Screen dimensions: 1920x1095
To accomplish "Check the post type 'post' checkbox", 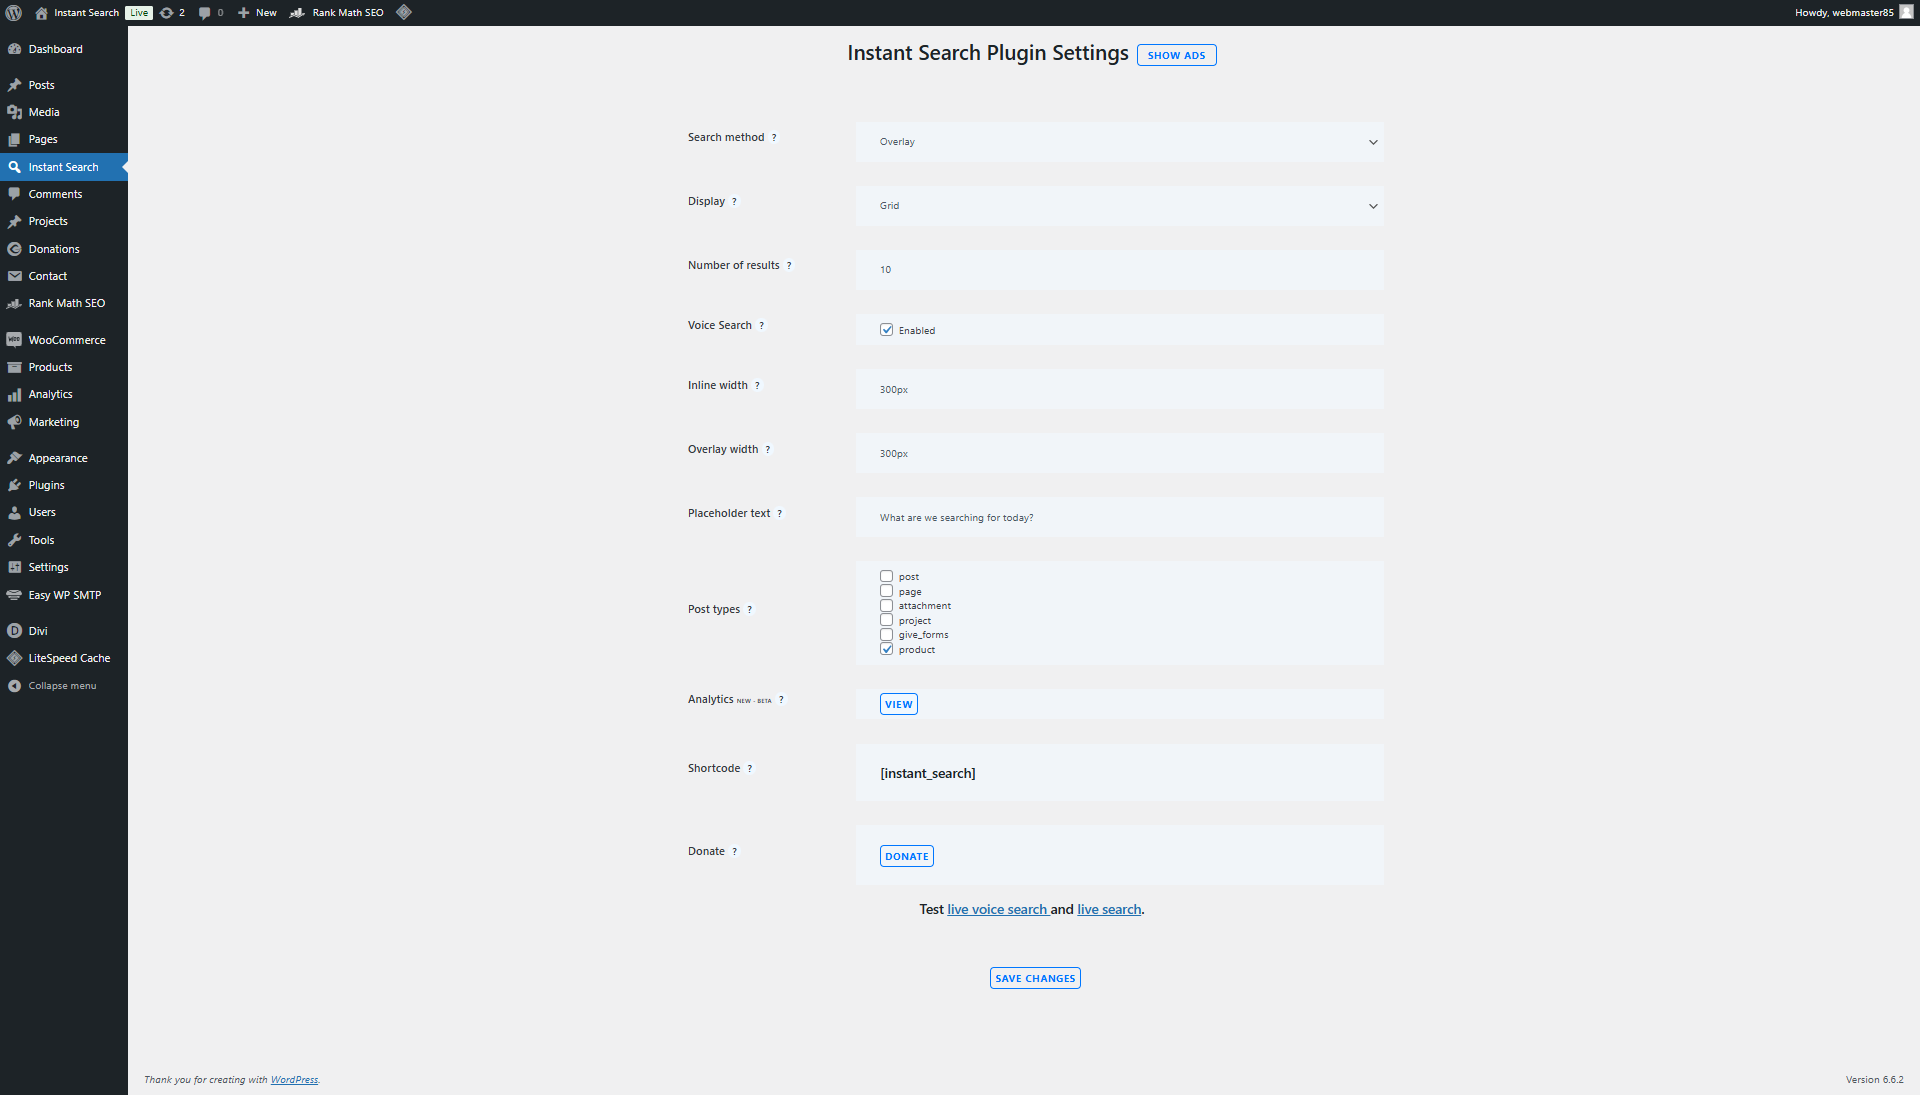I will click(x=886, y=577).
